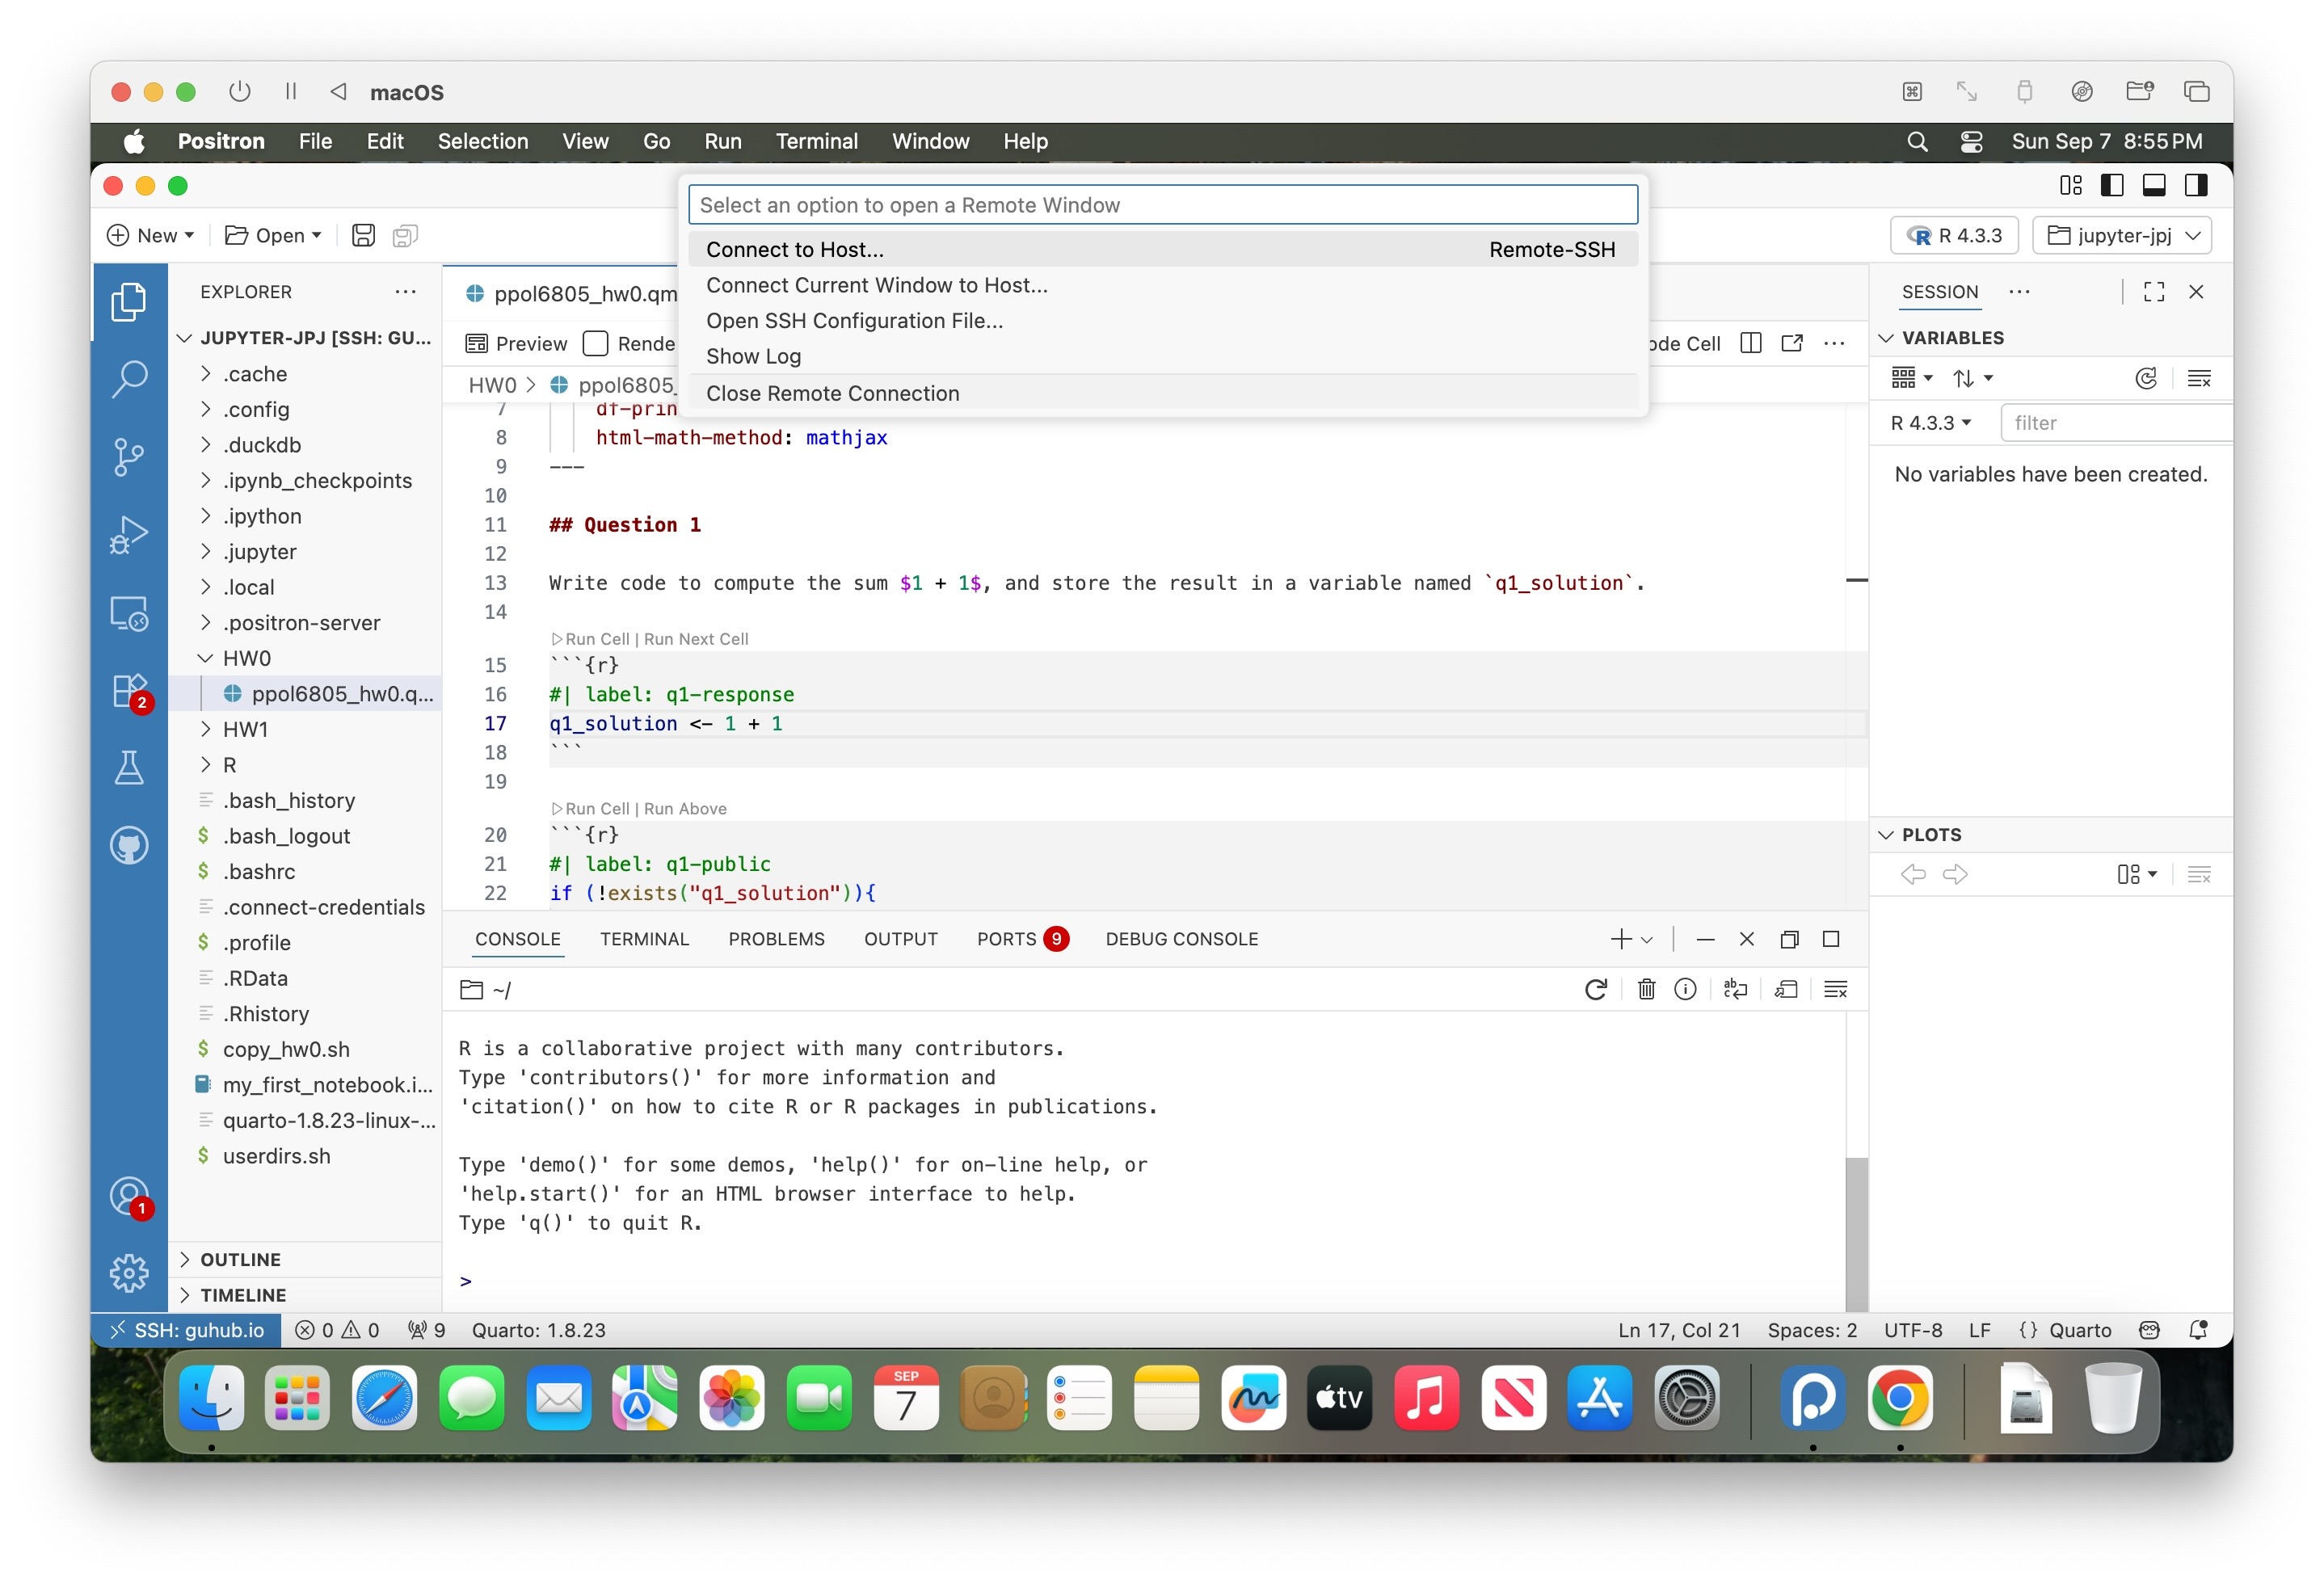Open notifications bell in status bar
The image size is (2324, 1582).
coord(2198,1330)
